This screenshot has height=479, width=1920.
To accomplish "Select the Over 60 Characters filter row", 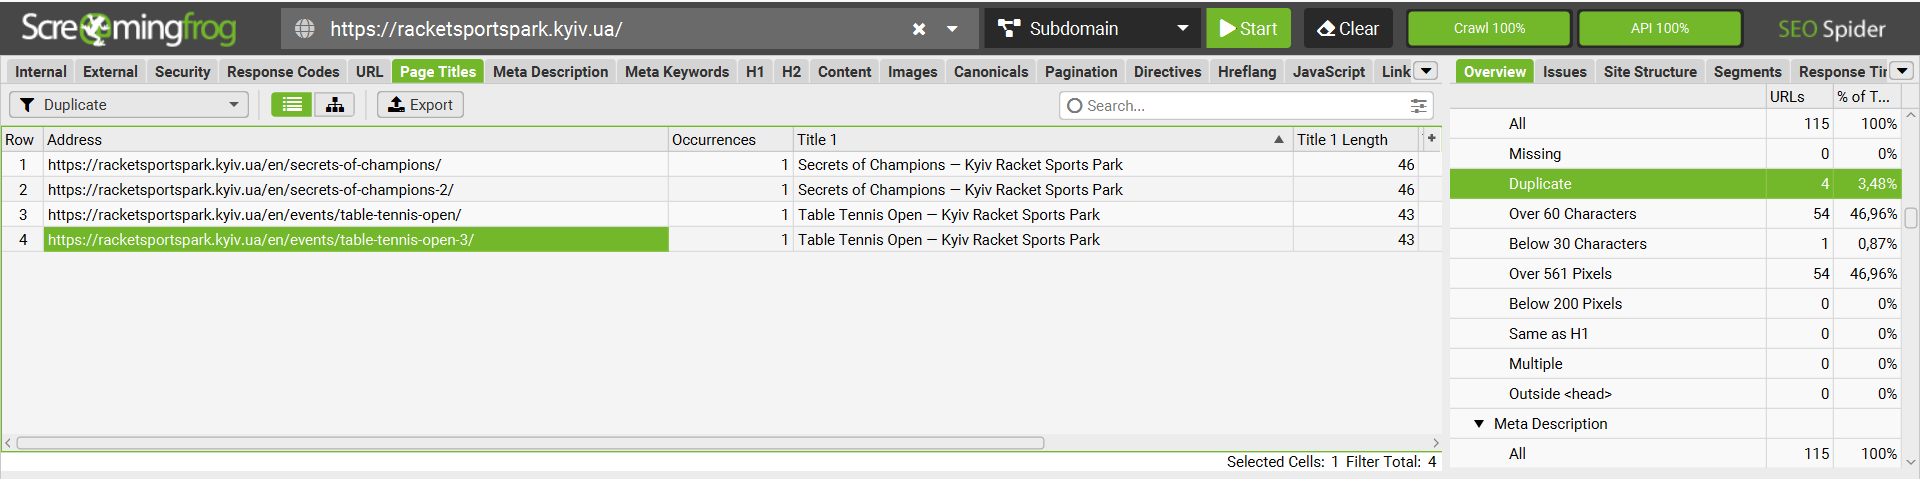I will click(x=1572, y=214).
